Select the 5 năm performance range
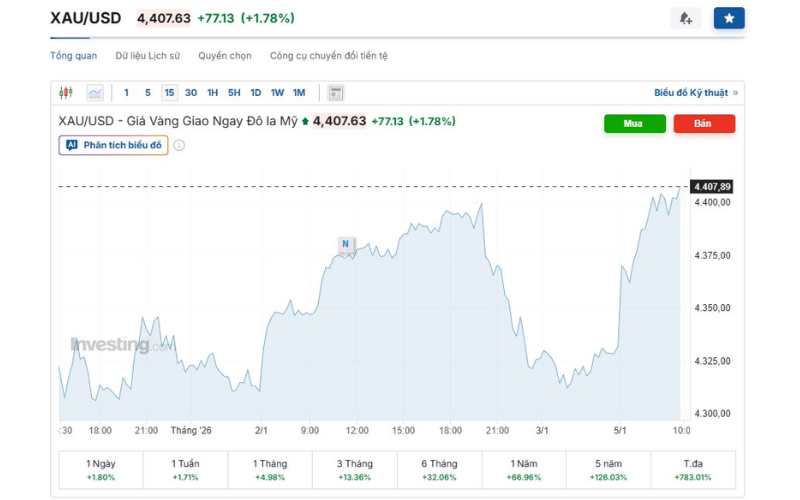Screen dimensions: 800x500 coord(608,470)
